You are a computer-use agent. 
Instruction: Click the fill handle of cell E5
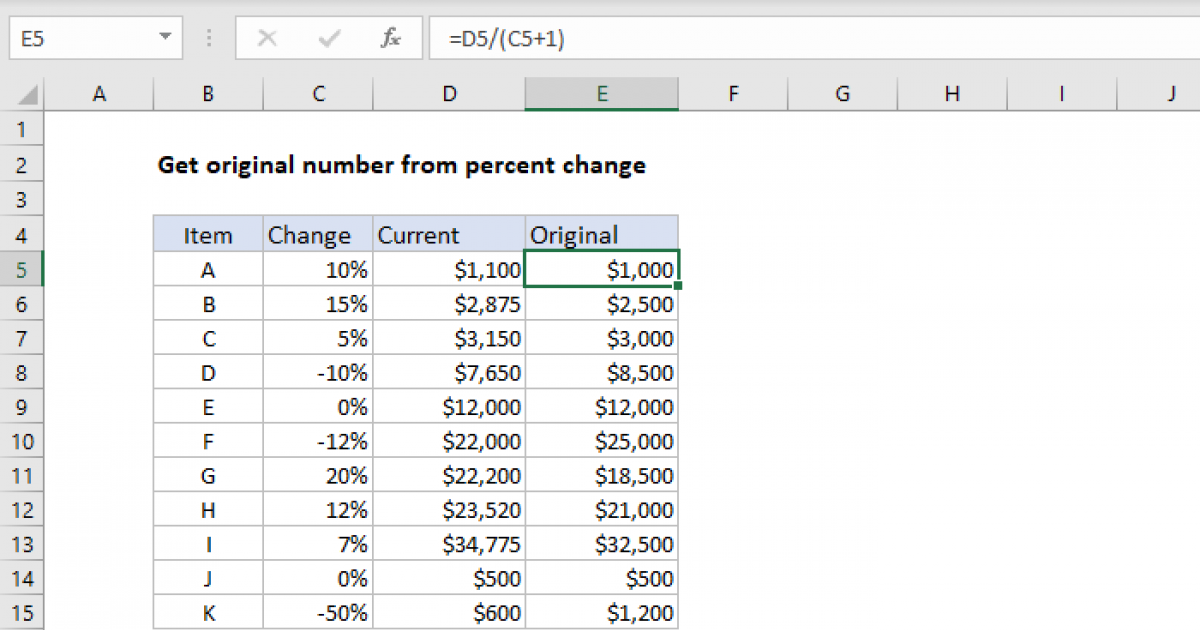point(678,286)
